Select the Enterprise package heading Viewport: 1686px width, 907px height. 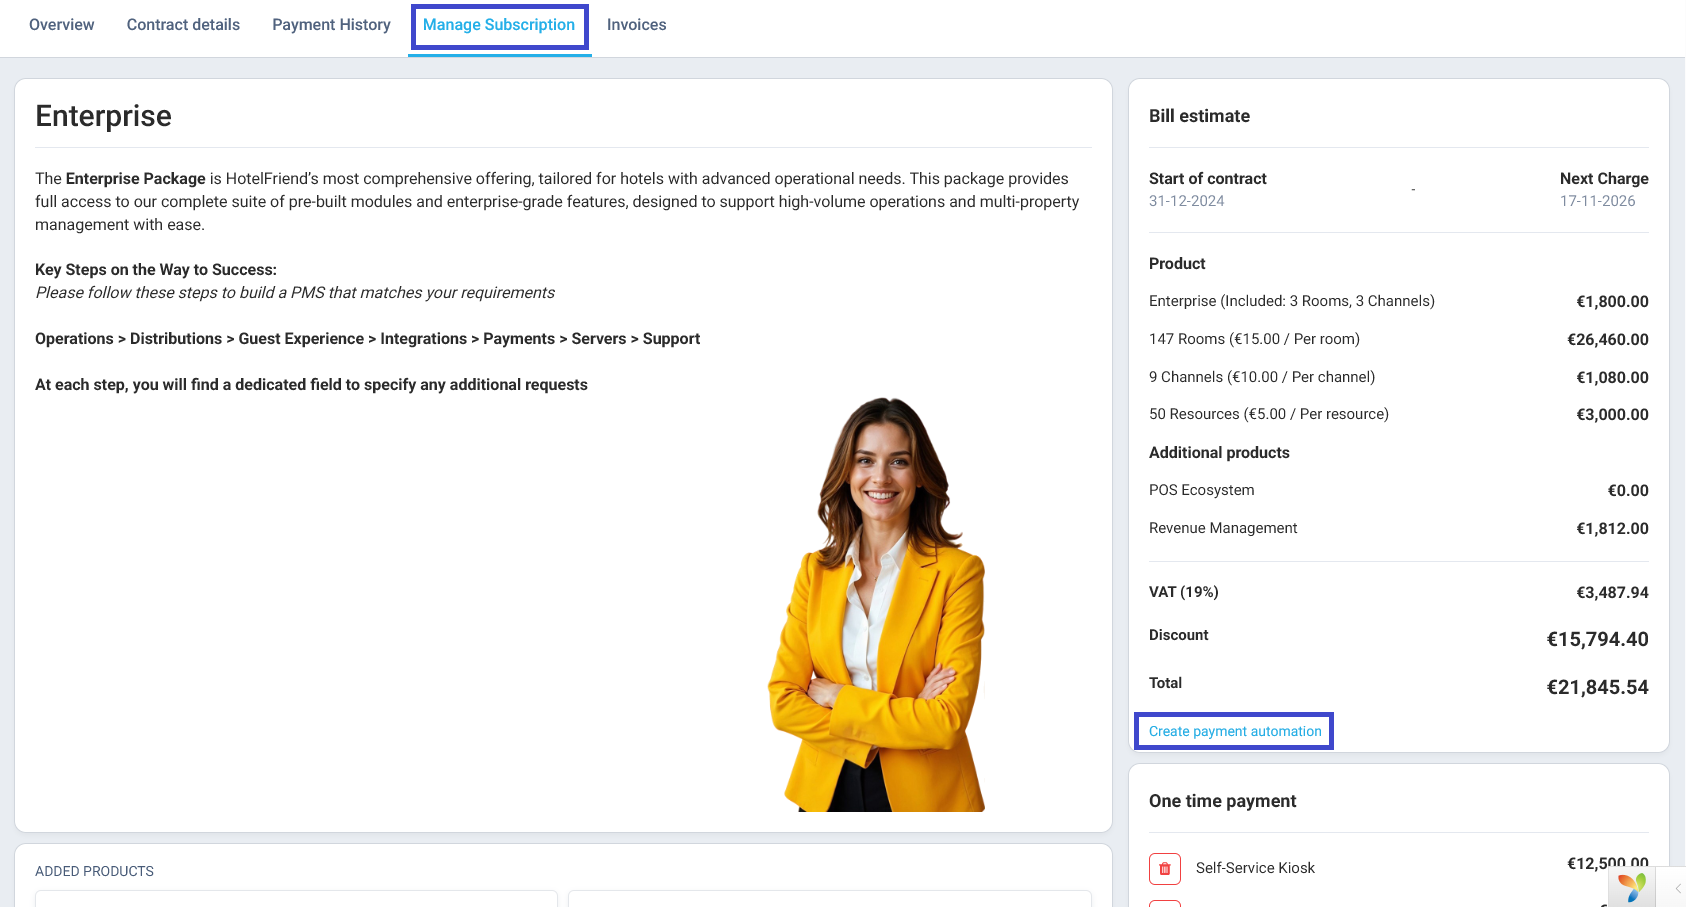[104, 116]
